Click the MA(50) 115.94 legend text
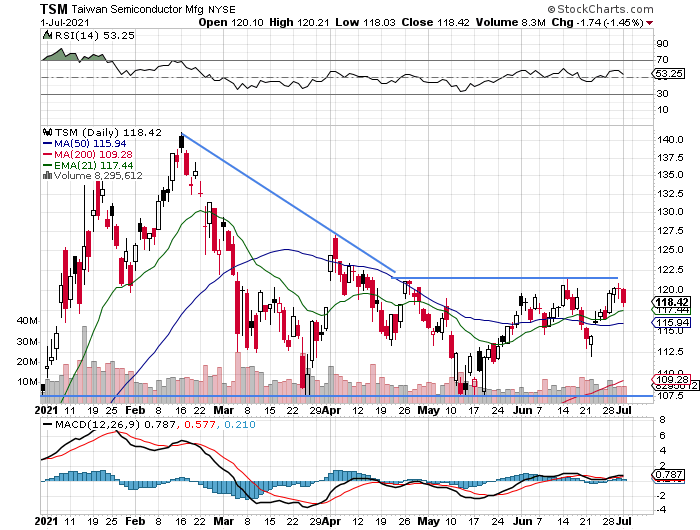Image resolution: width=700 pixels, height=530 pixels. click(x=90, y=144)
